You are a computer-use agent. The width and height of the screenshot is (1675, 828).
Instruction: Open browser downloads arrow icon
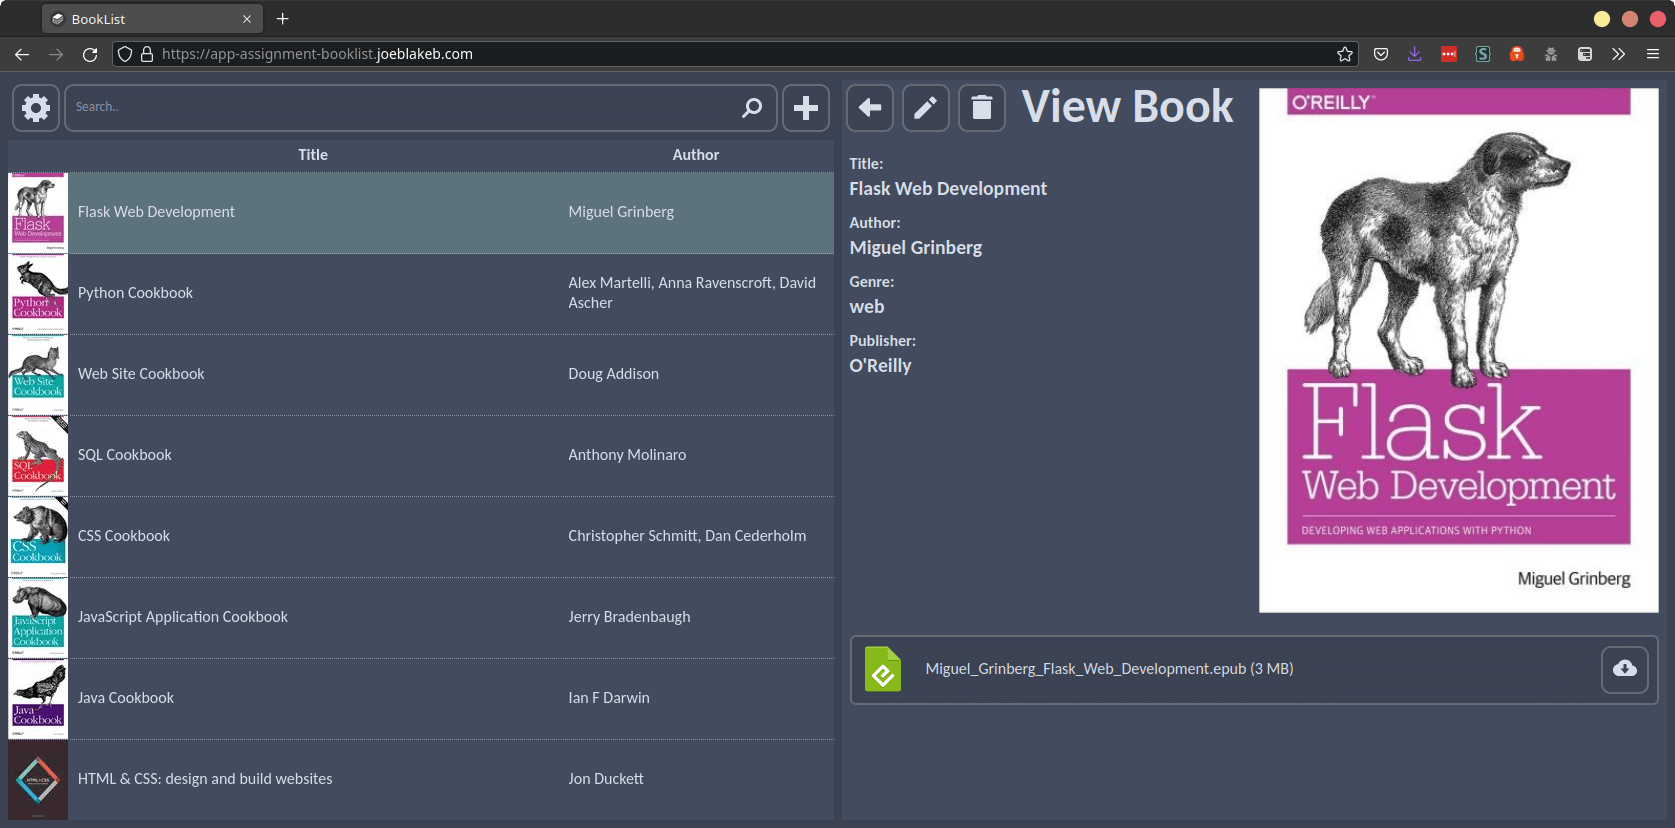(1414, 54)
